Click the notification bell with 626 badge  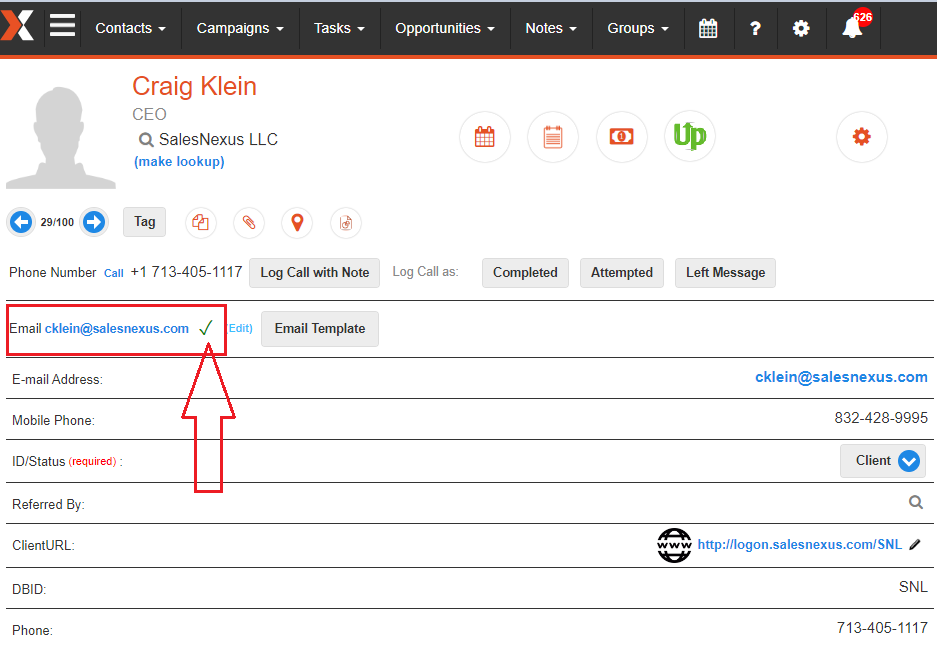[x=853, y=28]
